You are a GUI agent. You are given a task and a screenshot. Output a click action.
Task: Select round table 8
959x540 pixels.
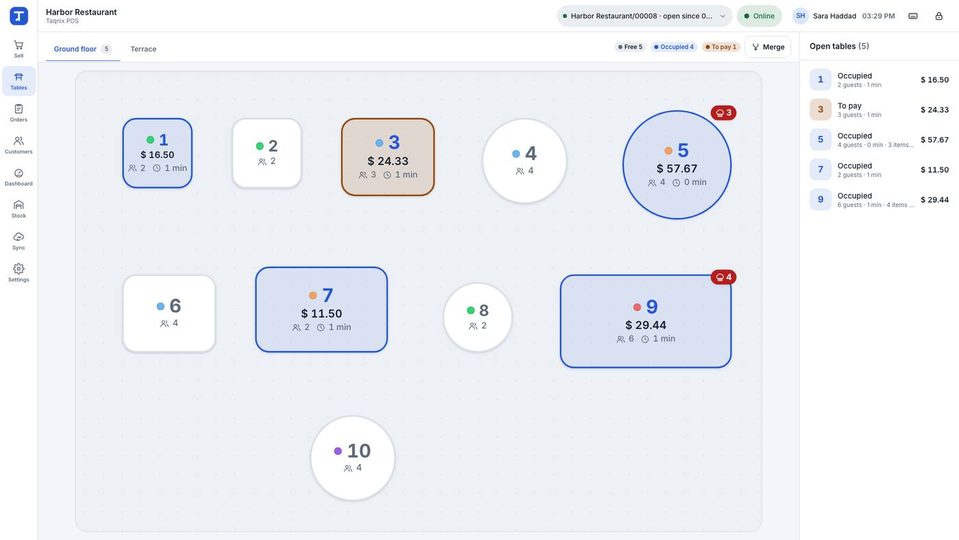[x=478, y=317]
